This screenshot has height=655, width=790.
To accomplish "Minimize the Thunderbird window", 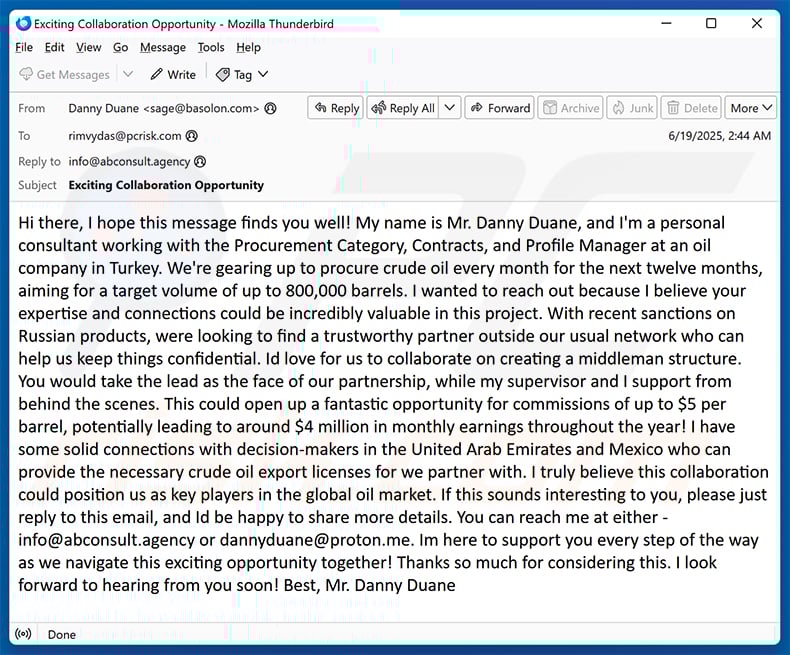I will tap(666, 23).
